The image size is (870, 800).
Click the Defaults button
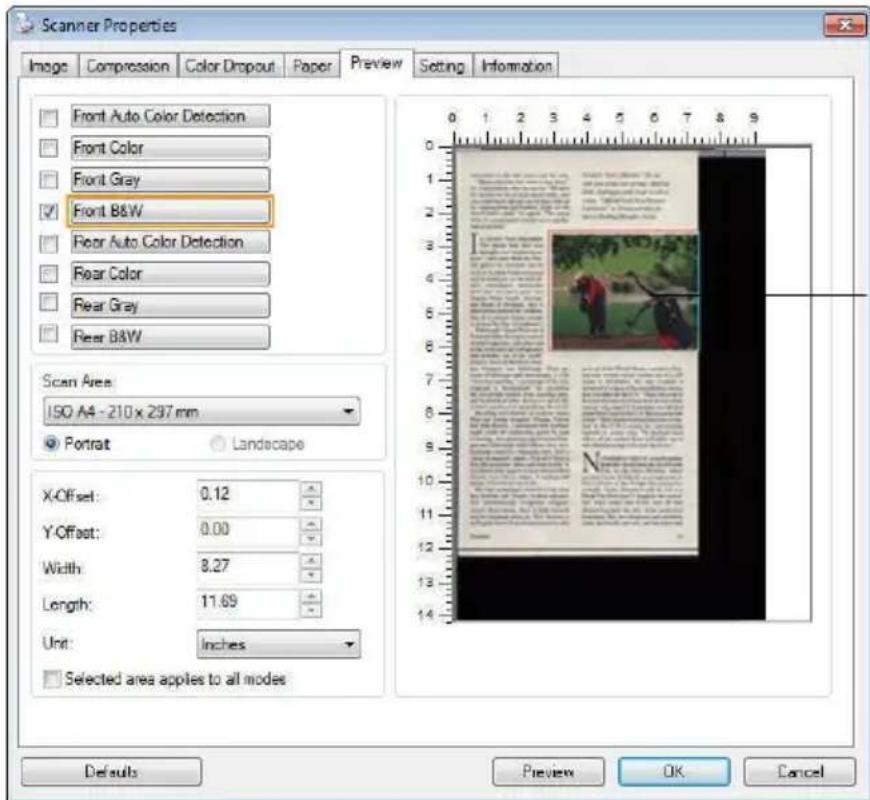tap(112, 772)
